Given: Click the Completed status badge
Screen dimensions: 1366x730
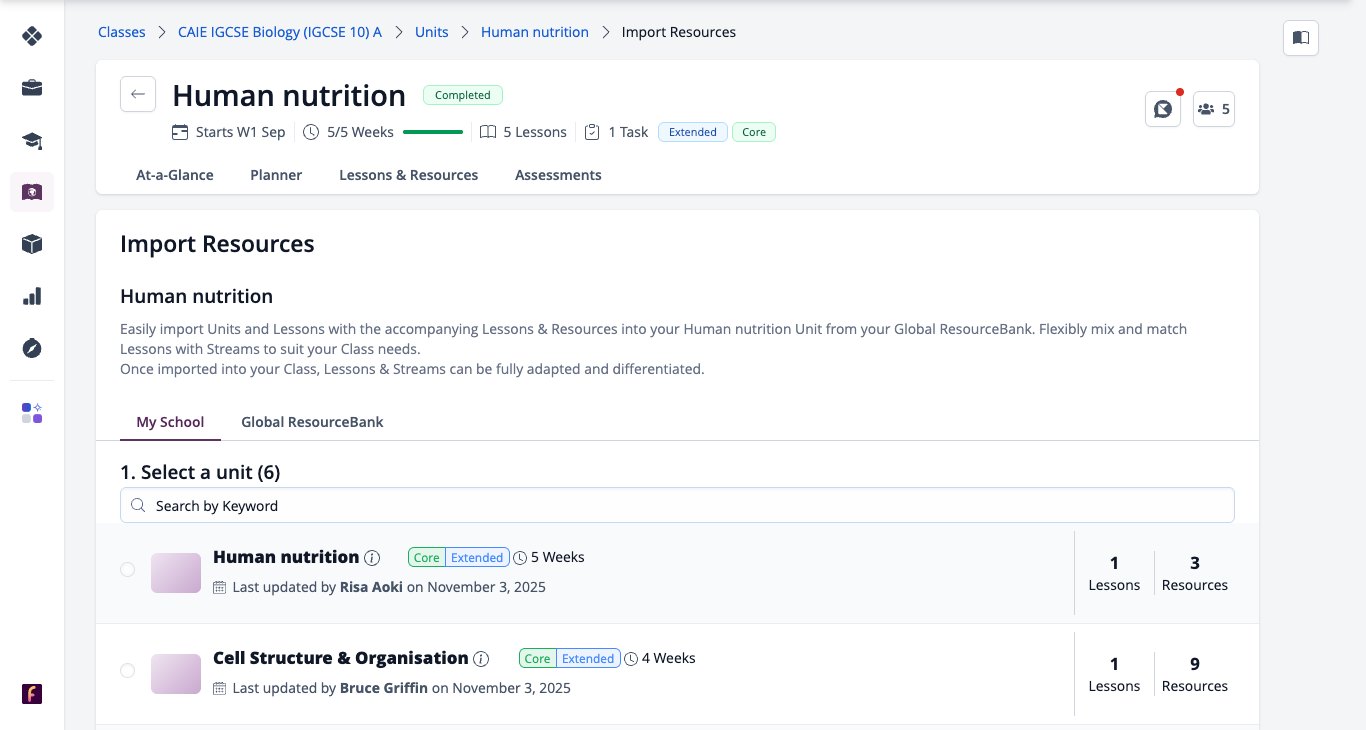Looking at the screenshot, I should tap(463, 95).
